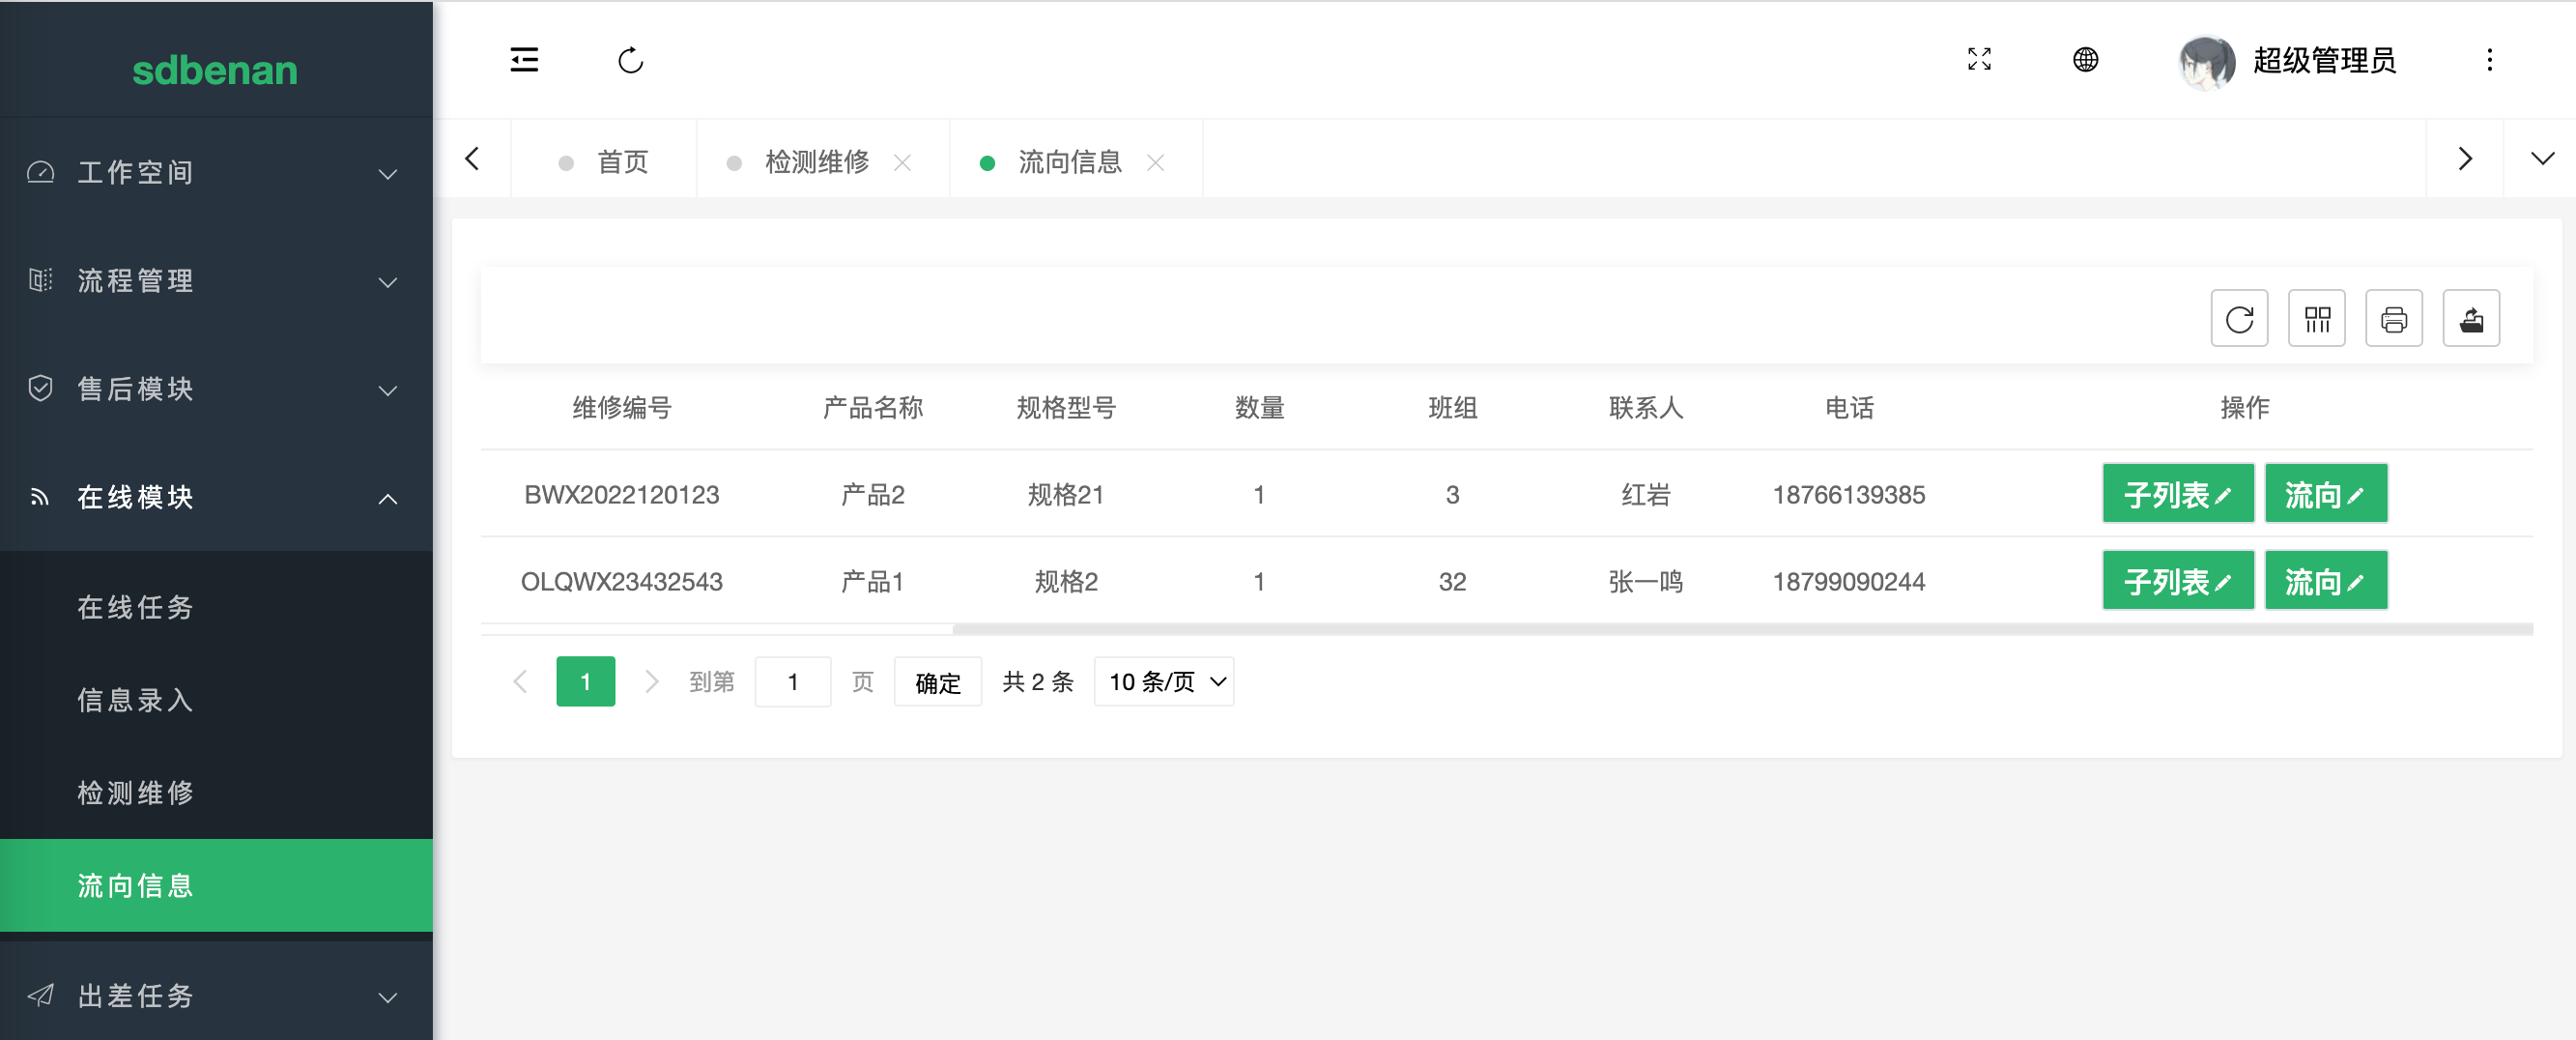Open 流向 for BWX2022120123
2576x1040 pixels.
[x=2325, y=494]
